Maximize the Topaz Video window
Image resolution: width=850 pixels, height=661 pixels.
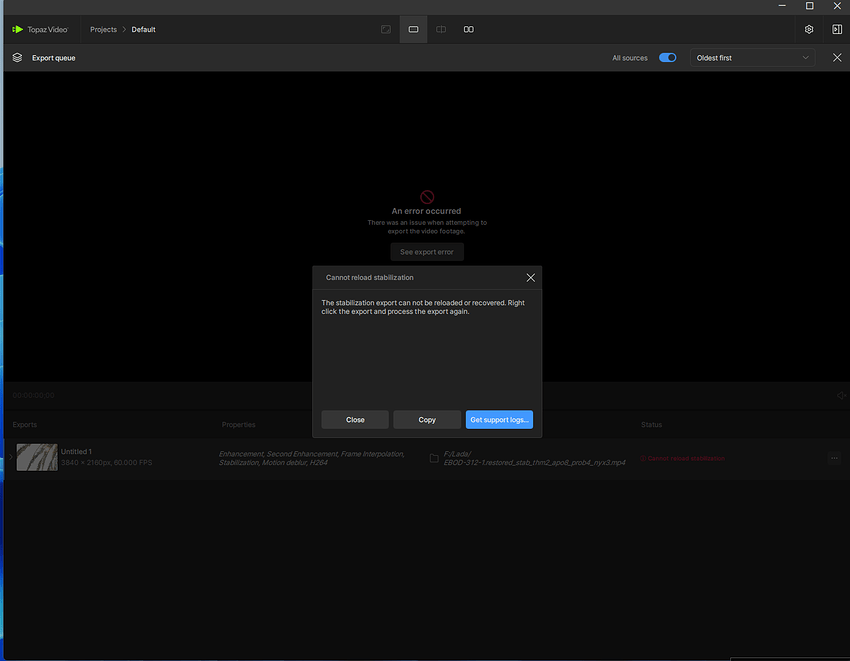pos(809,6)
